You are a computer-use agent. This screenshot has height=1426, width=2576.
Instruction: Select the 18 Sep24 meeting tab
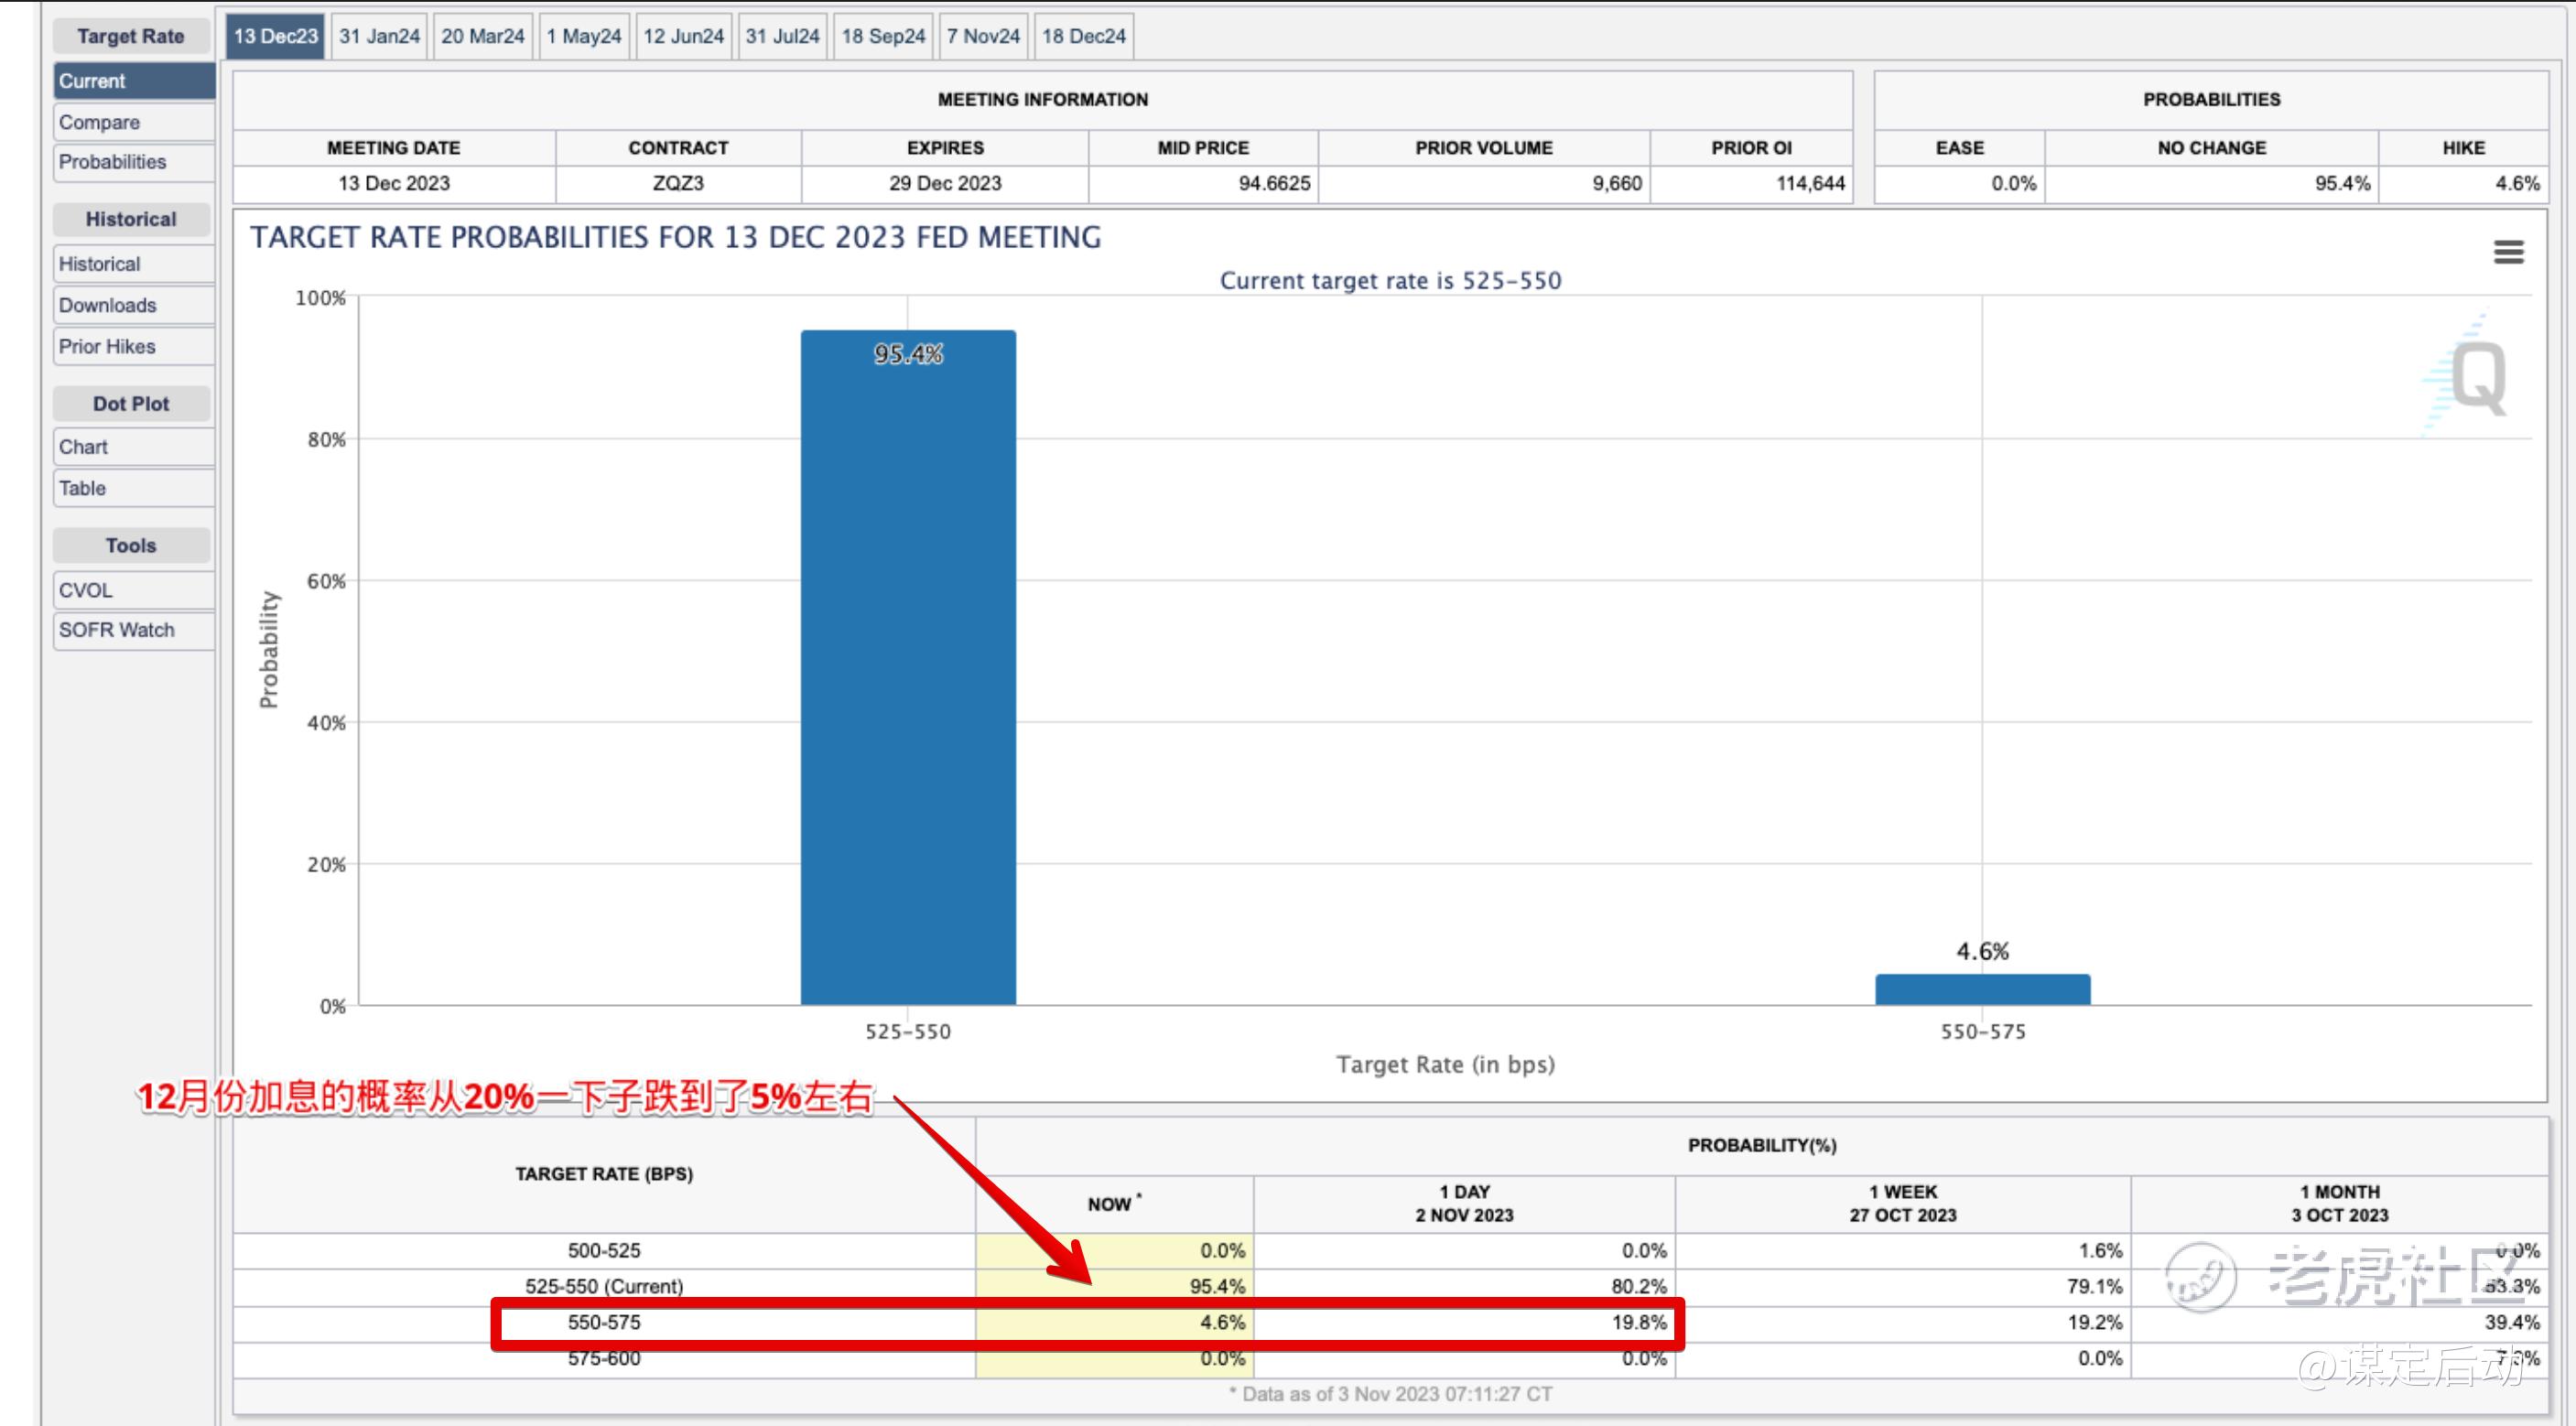tap(883, 36)
